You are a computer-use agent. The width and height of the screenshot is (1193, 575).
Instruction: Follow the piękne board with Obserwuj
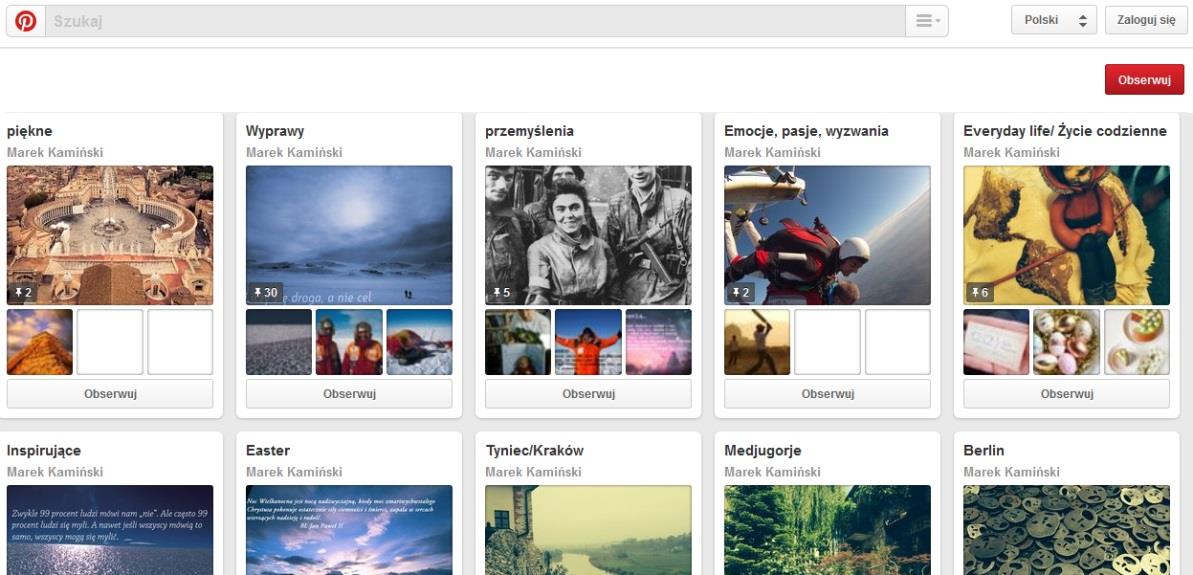(110, 394)
